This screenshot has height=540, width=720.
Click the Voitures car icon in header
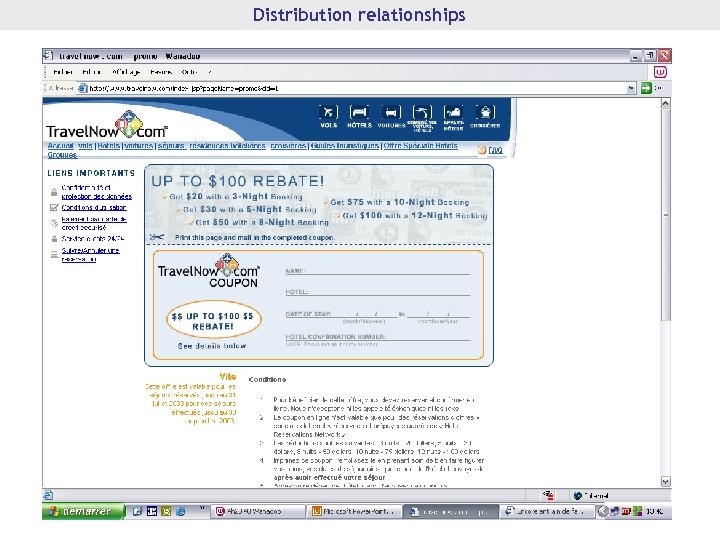[x=391, y=112]
